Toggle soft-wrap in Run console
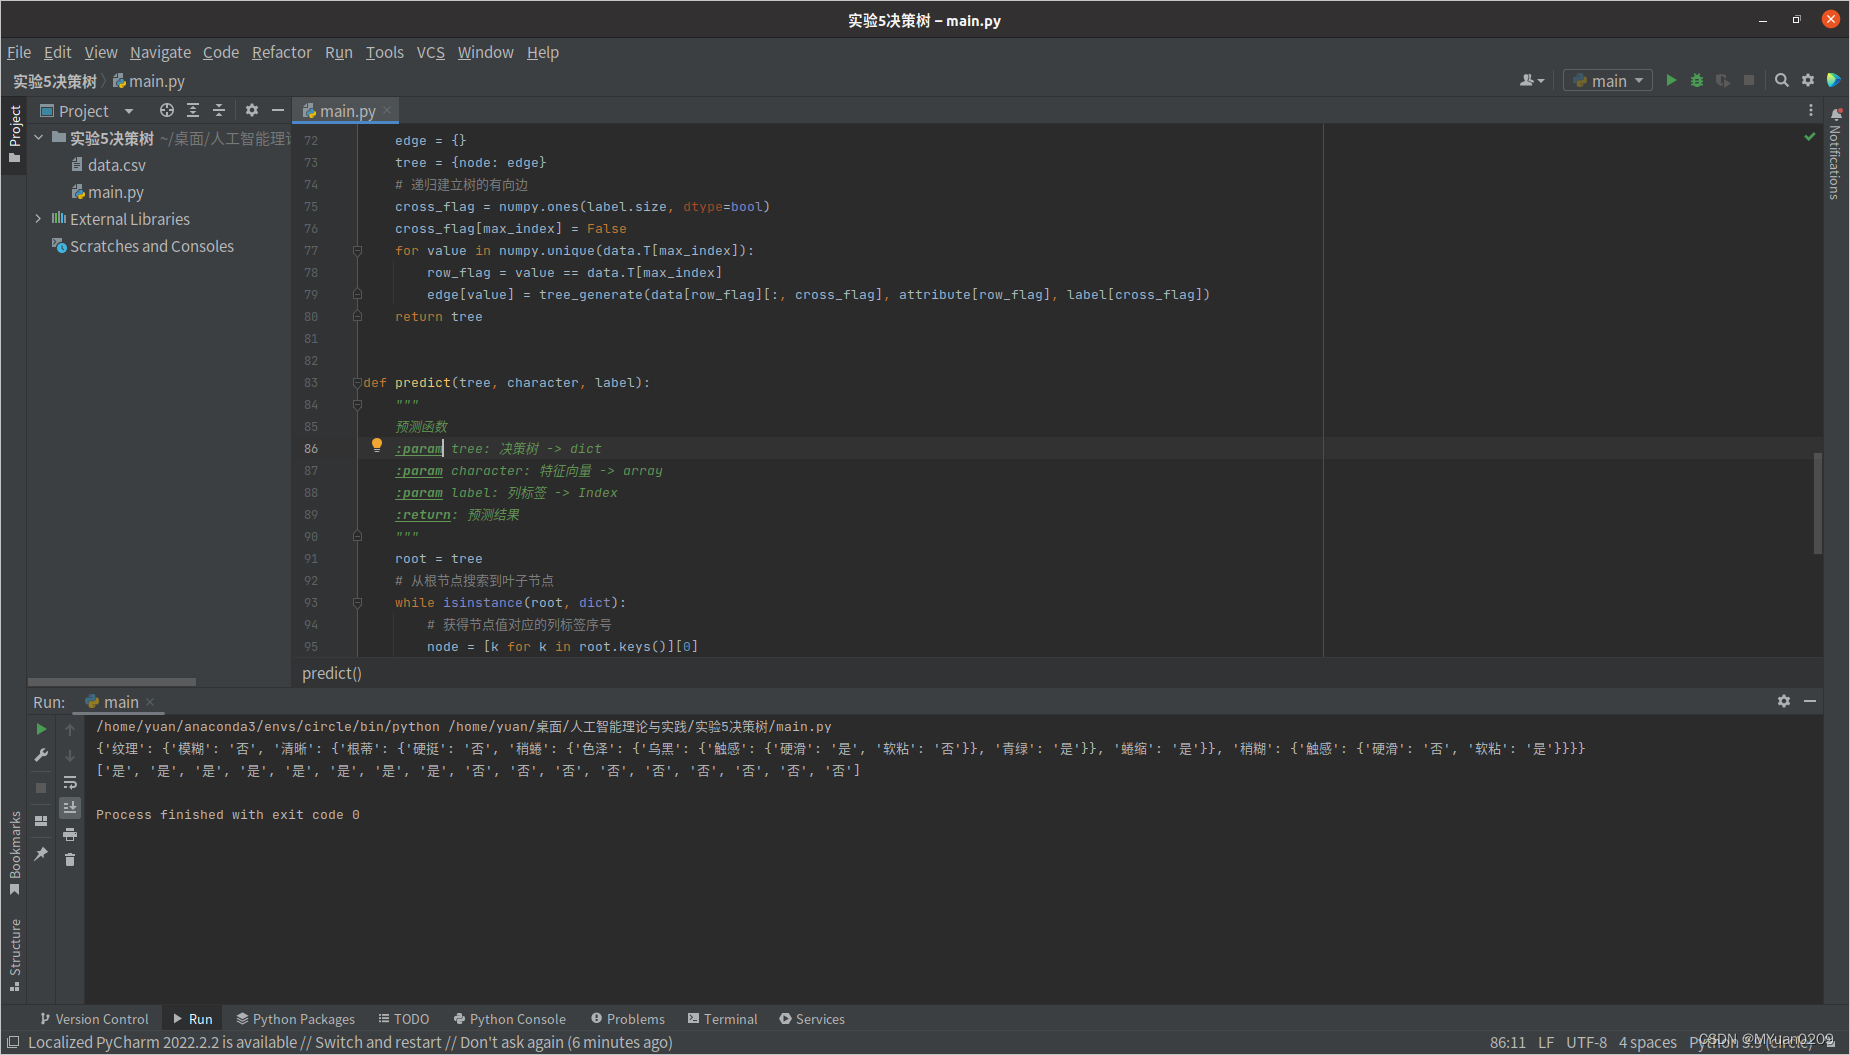The image size is (1850, 1055). [70, 782]
